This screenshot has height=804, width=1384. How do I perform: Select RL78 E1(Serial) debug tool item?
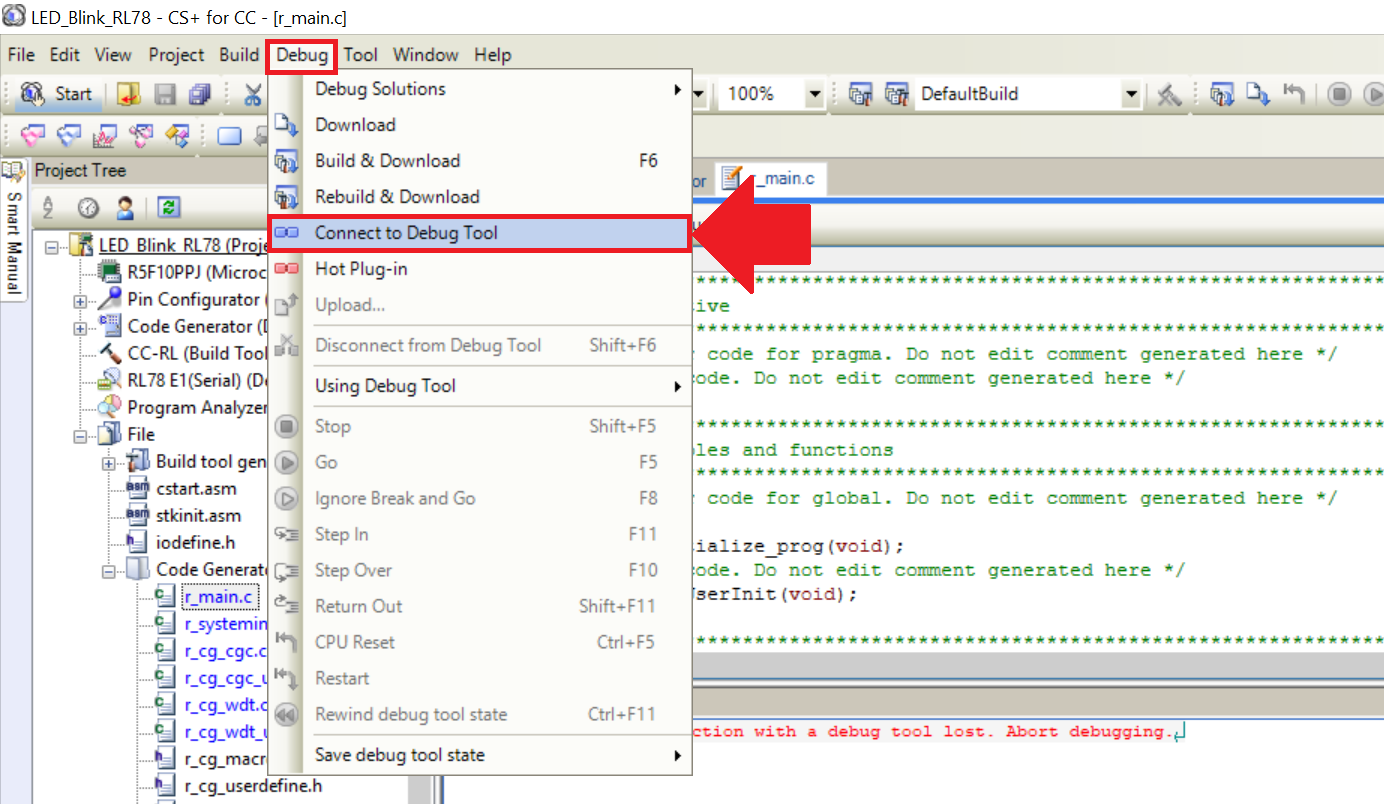(183, 381)
